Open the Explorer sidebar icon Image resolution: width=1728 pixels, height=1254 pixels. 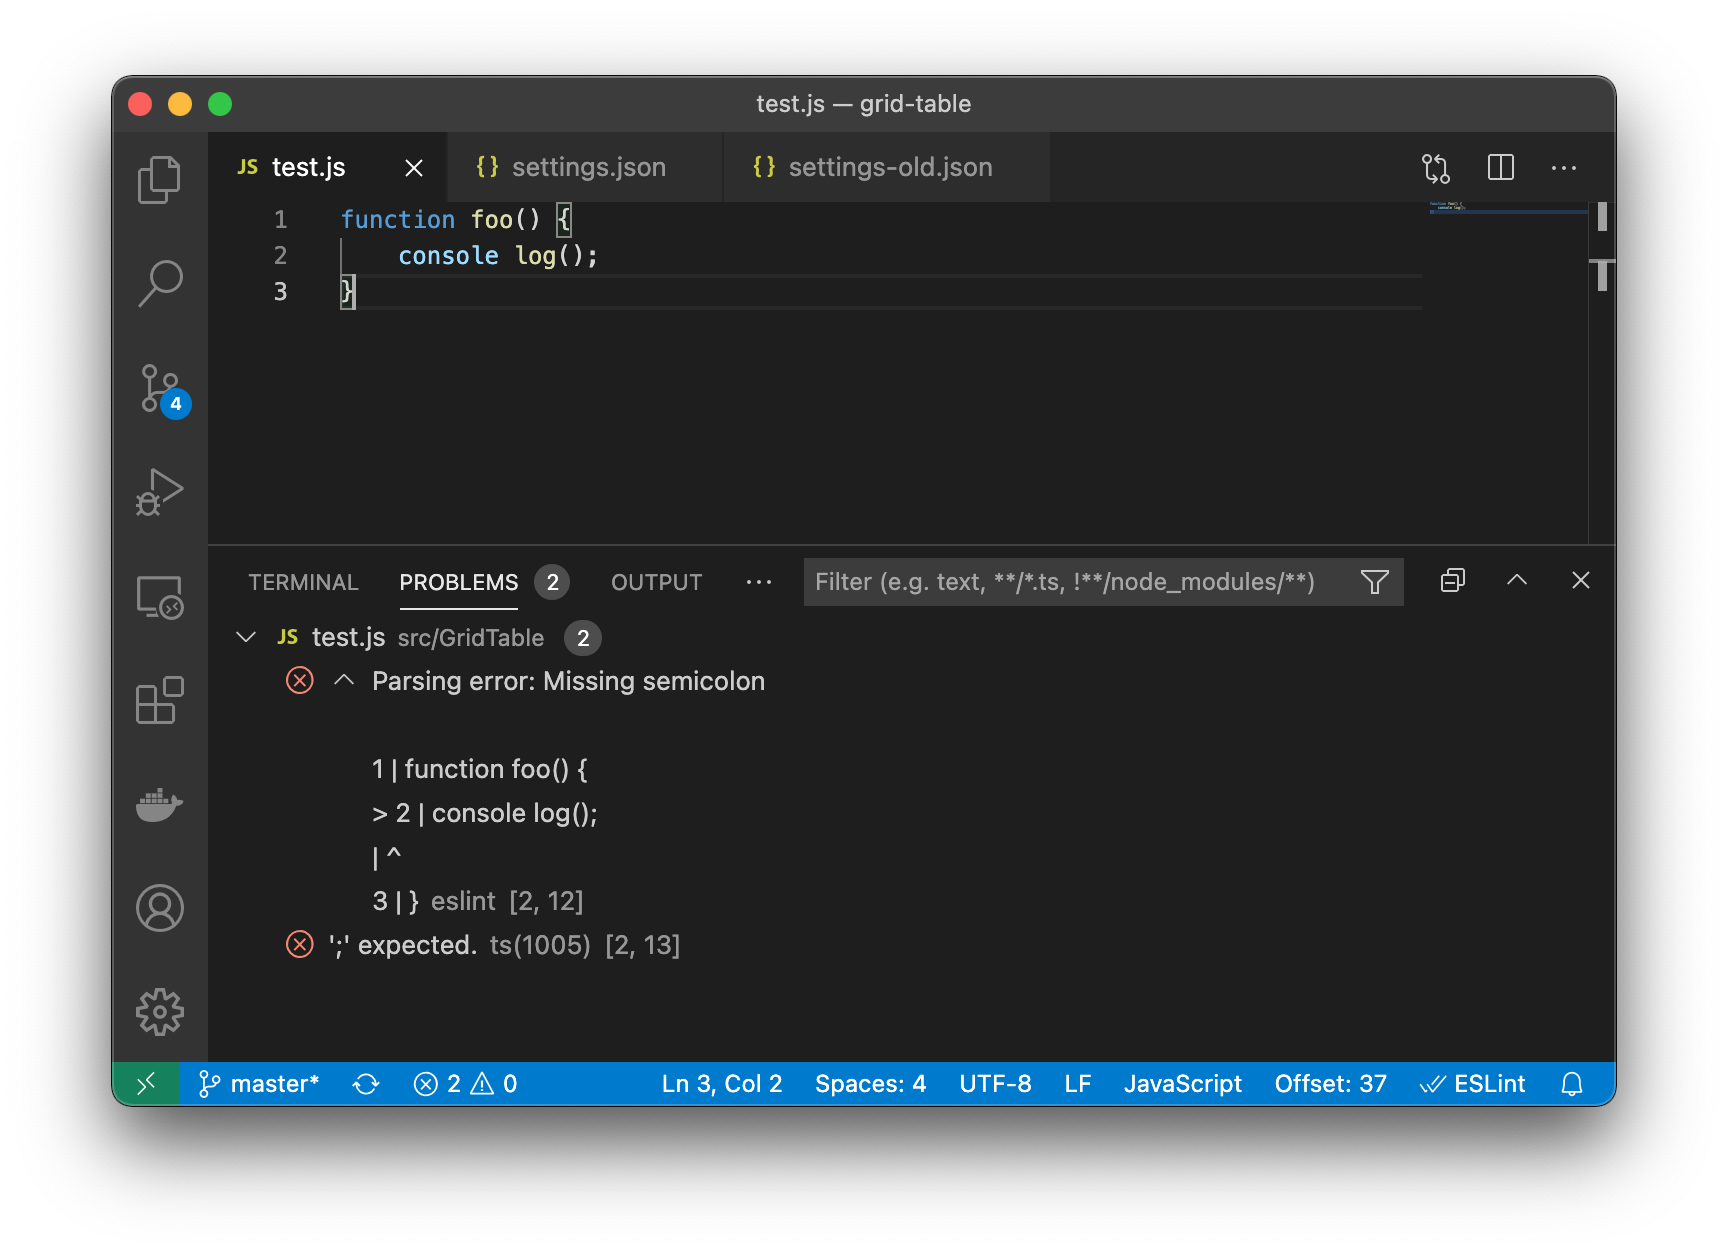[x=160, y=180]
